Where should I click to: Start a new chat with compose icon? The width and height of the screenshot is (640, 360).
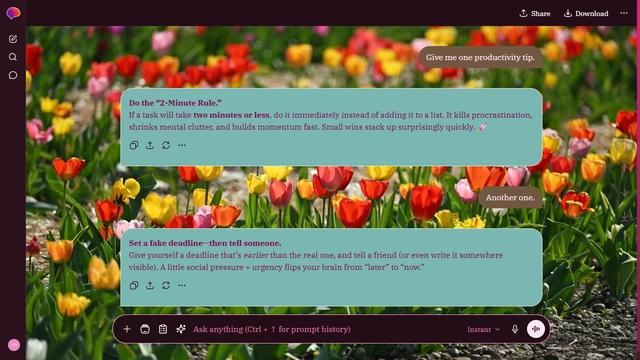click(x=13, y=39)
